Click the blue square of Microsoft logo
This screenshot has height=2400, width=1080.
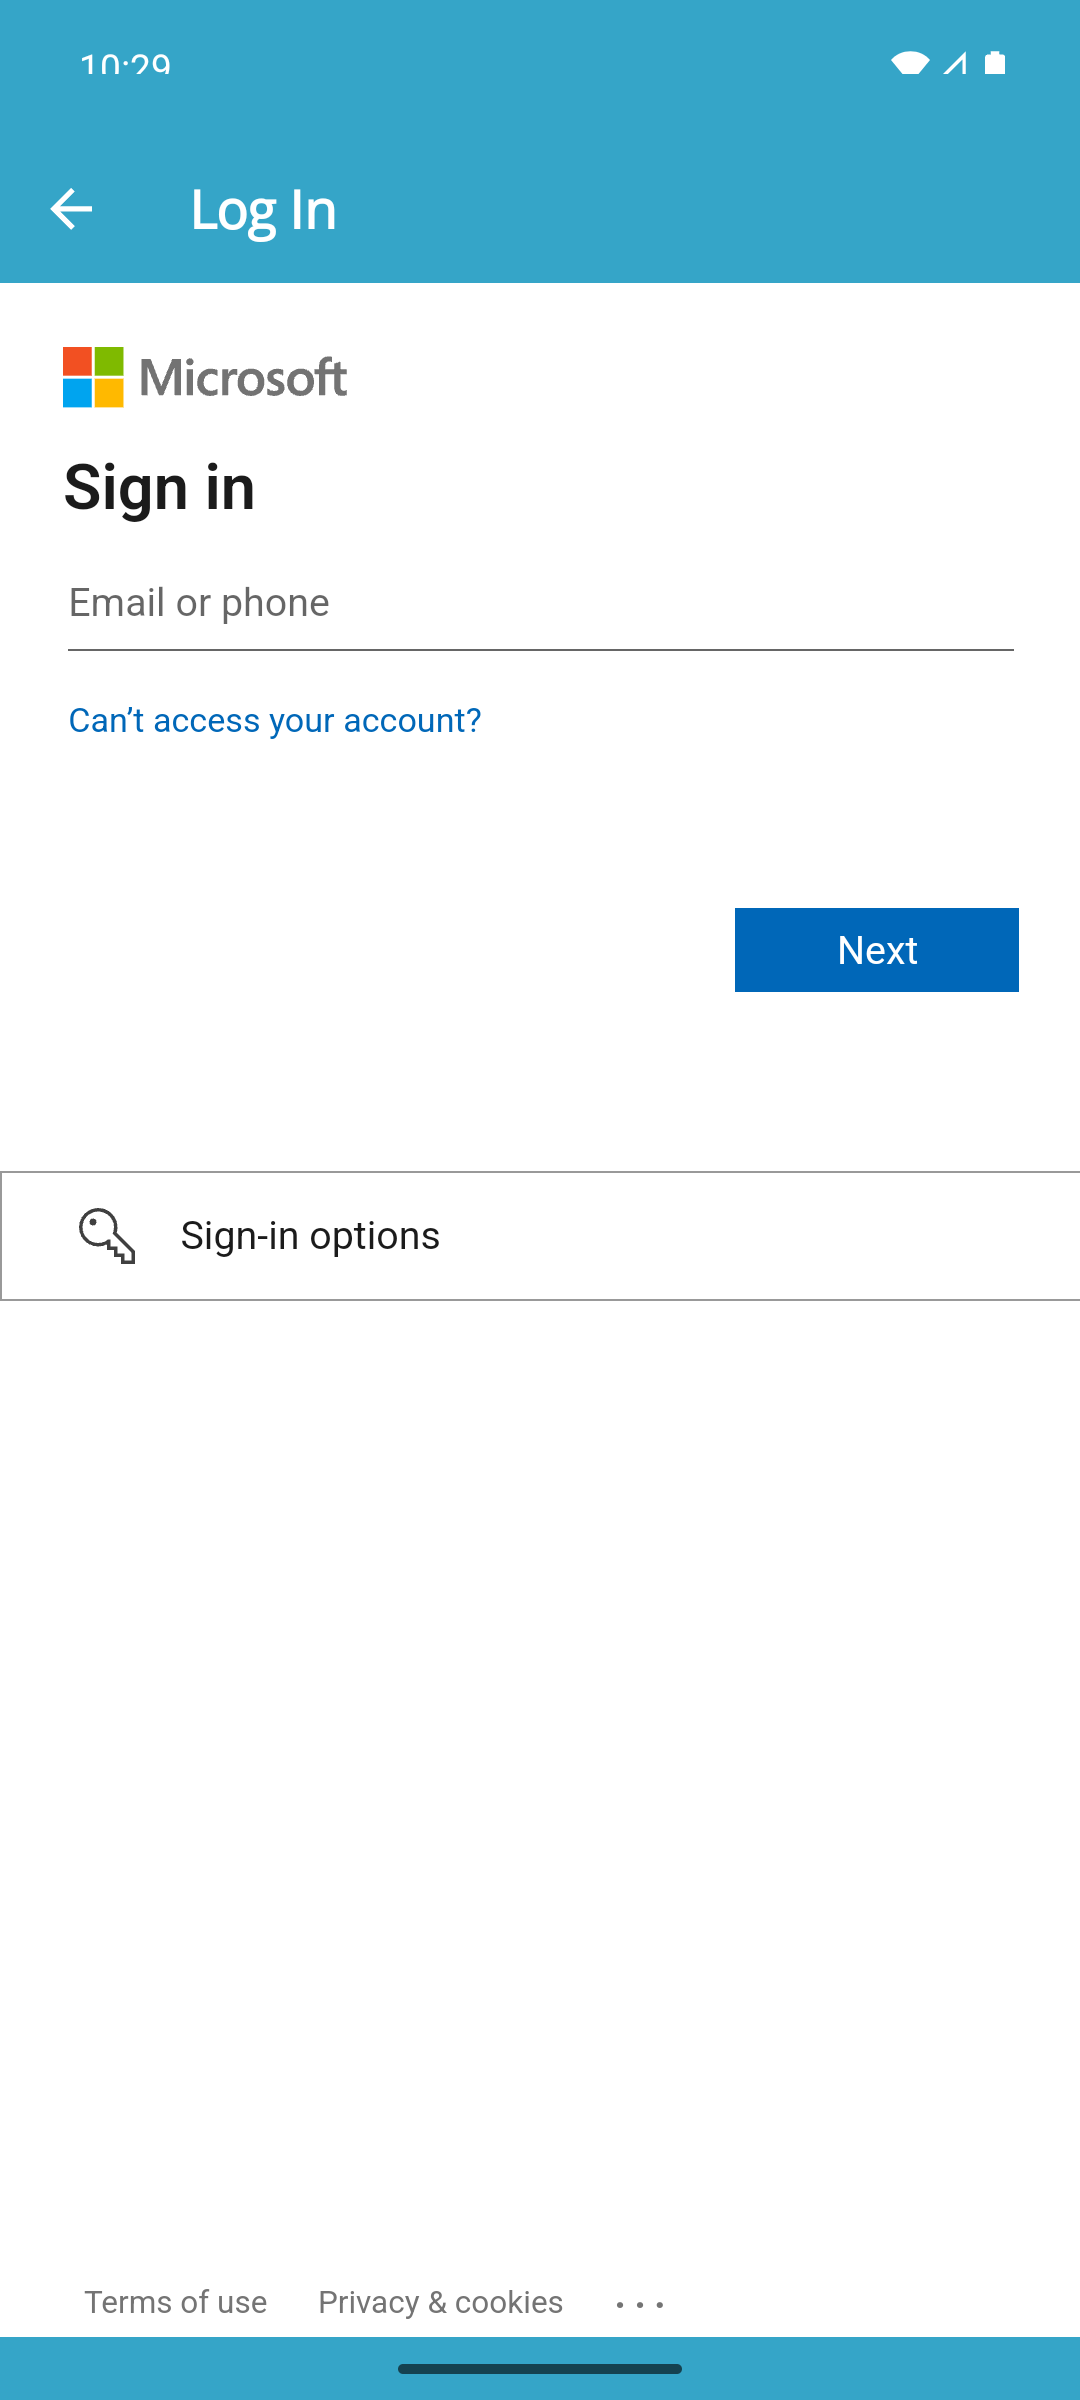[x=78, y=393]
